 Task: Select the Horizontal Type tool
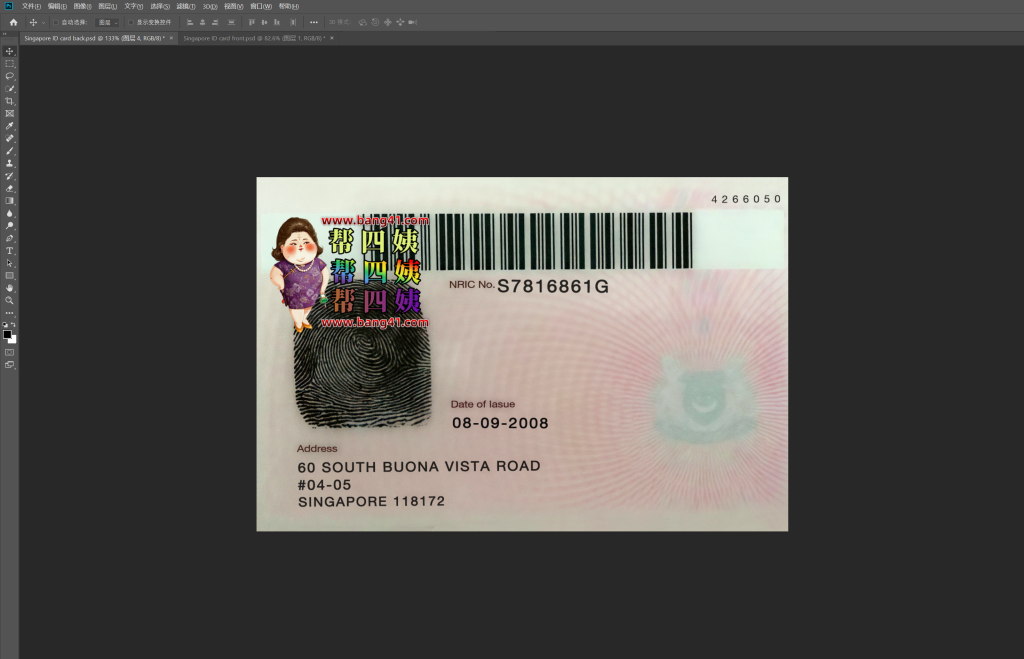pos(9,250)
